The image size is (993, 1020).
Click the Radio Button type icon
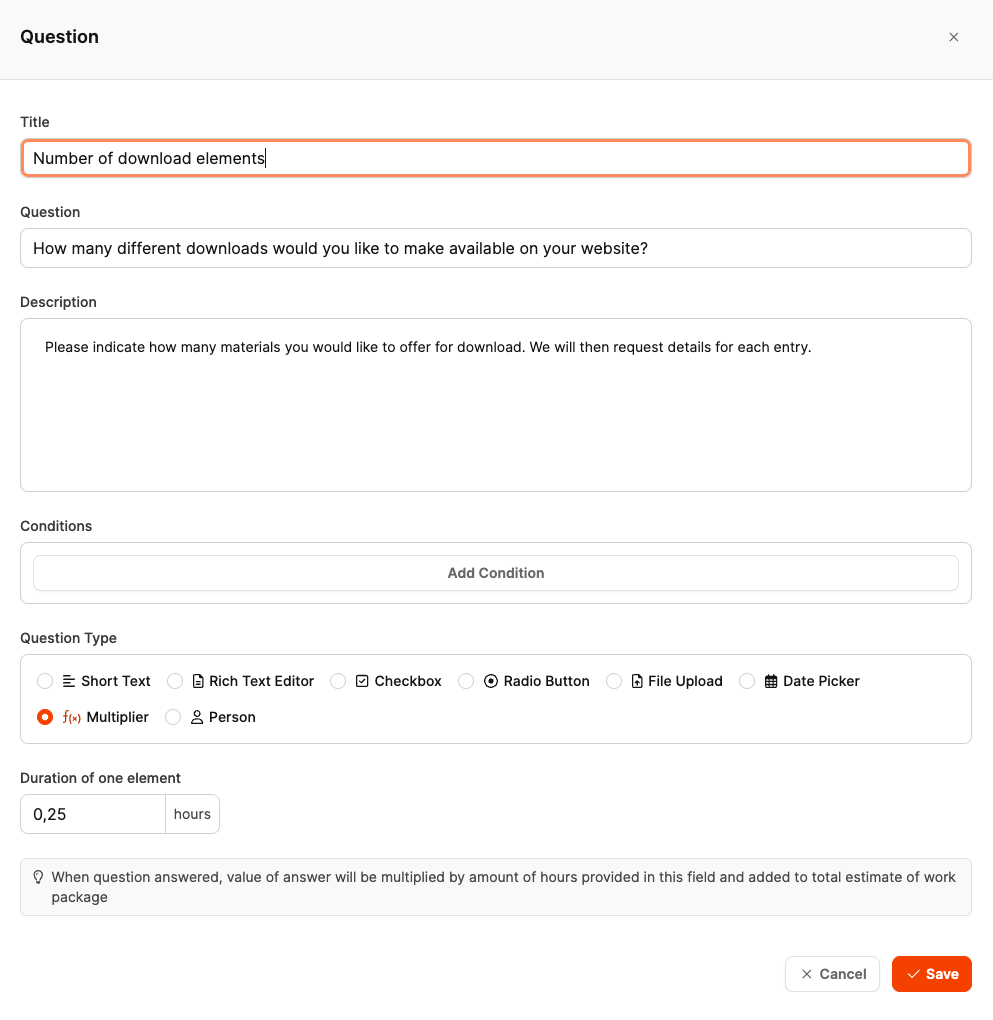point(491,681)
